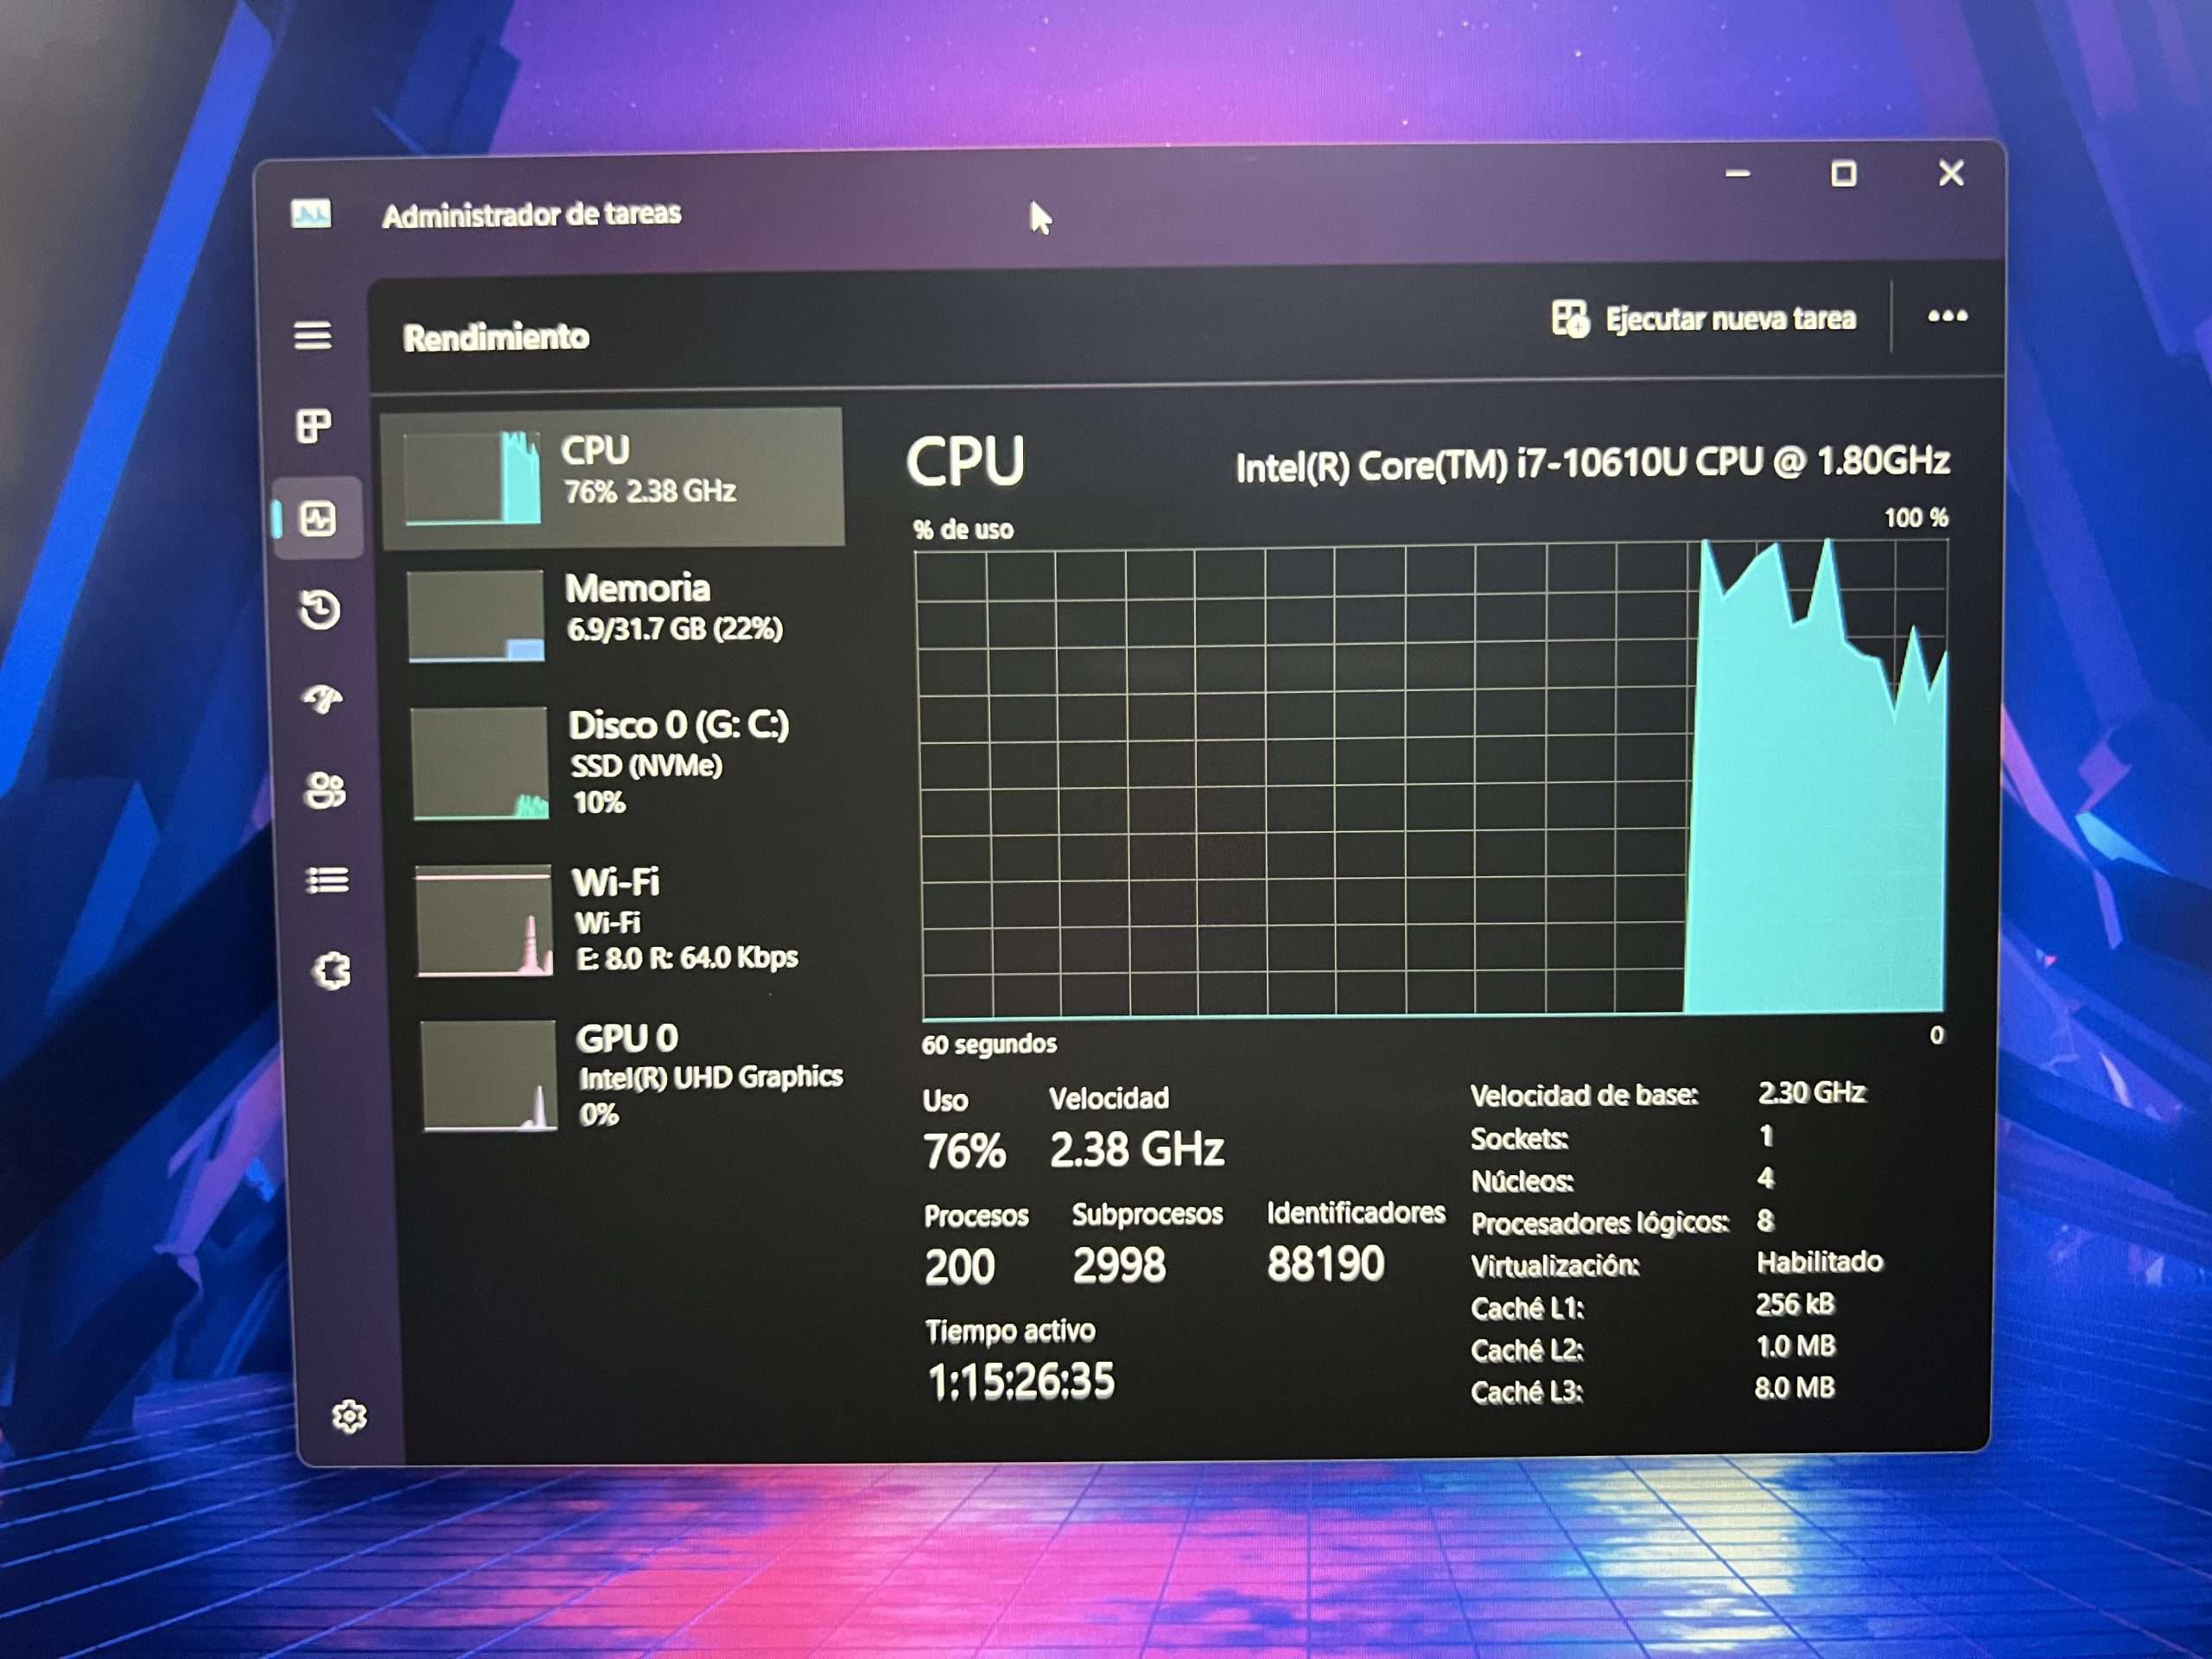Click the Caché L2 value 1.0 MB
The image size is (2212, 1659).
tap(1796, 1346)
